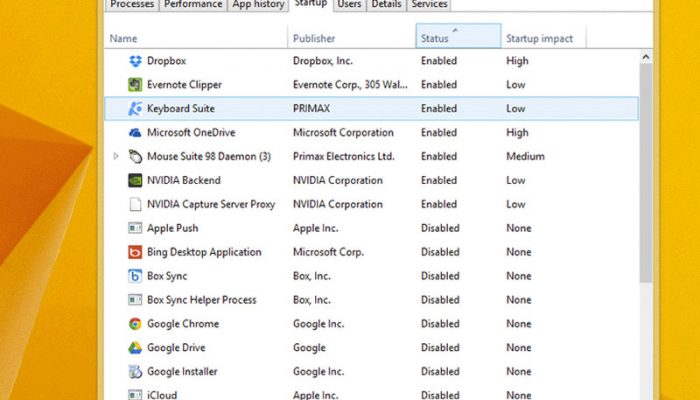This screenshot has width=700, height=400.
Task: Select the NVIDIA Backend entry
Action: point(184,180)
